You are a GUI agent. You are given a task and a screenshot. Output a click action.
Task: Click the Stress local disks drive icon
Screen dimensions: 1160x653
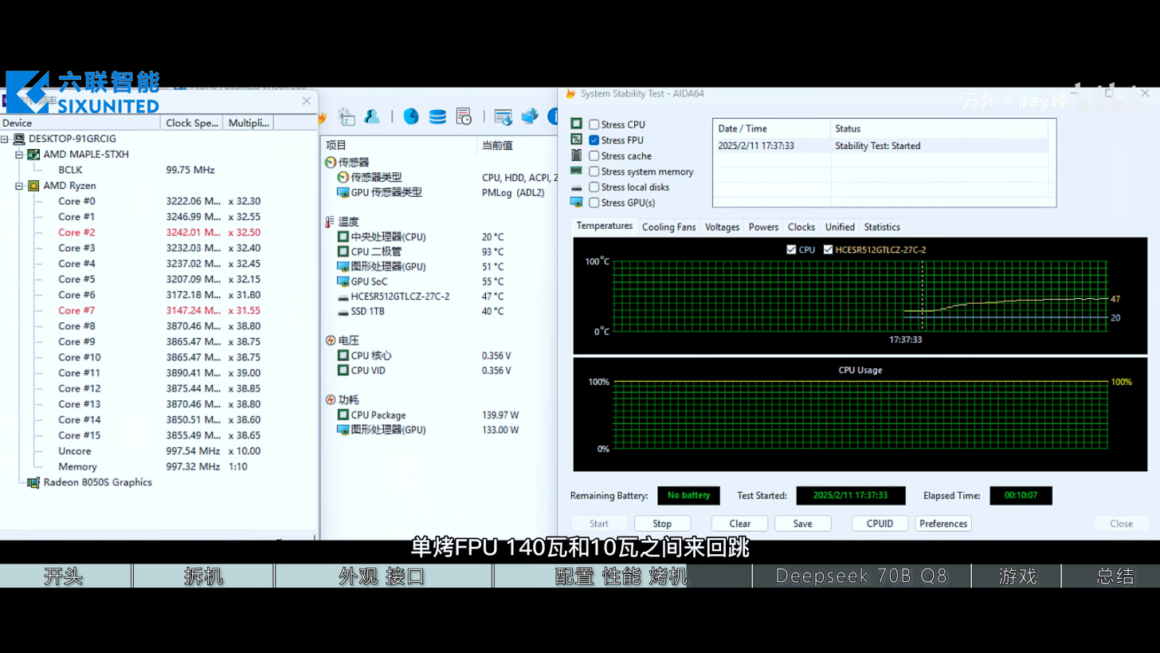pyautogui.click(x=576, y=187)
